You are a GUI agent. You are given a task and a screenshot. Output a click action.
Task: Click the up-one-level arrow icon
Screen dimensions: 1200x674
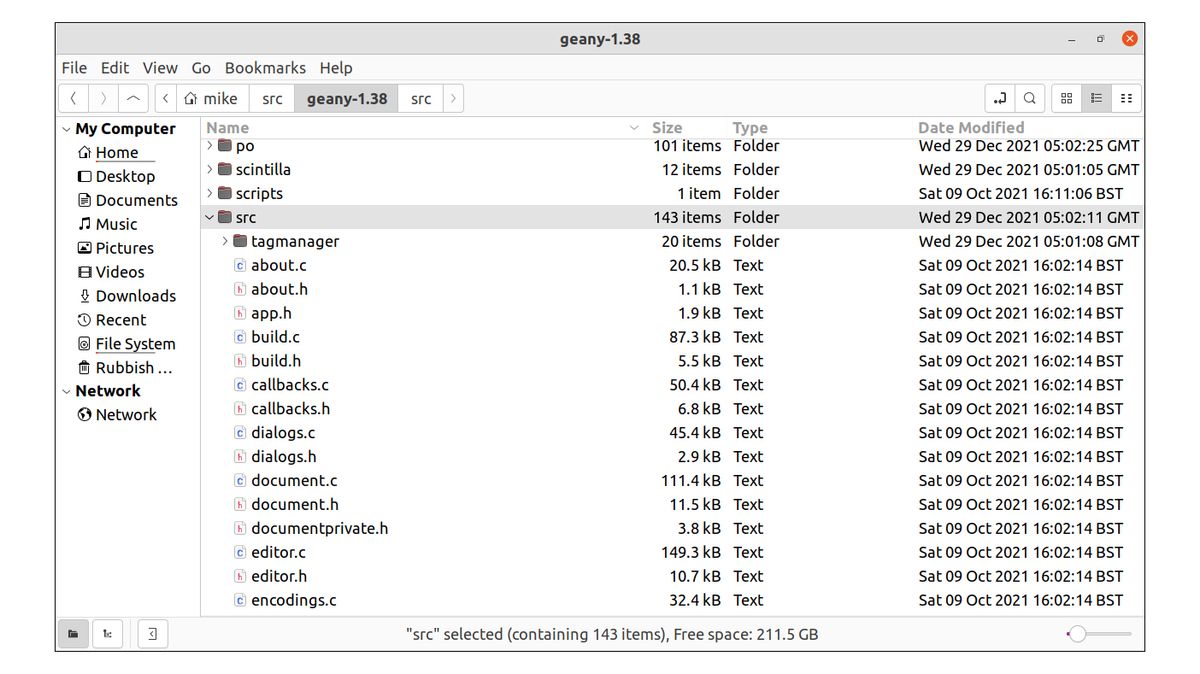tap(133, 97)
